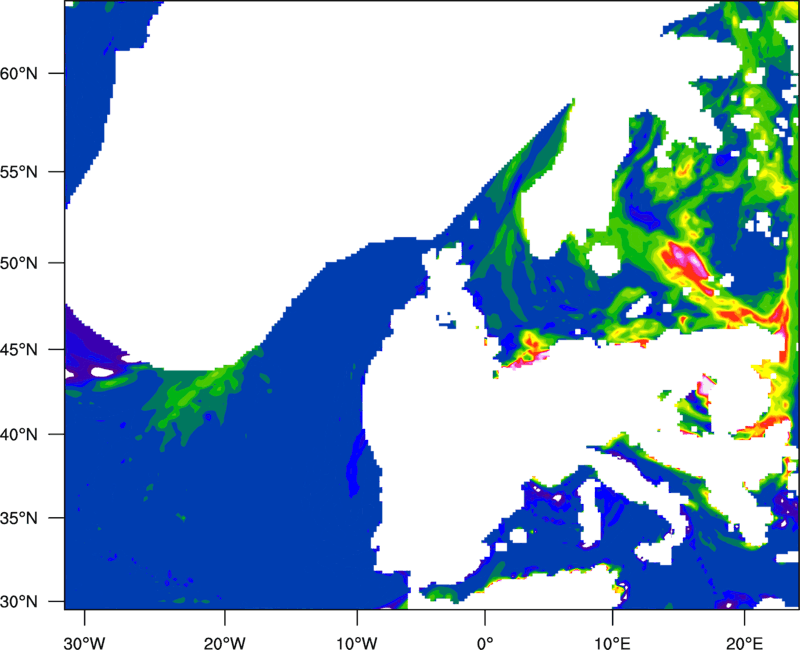
Task: Click the 30°N latitude label
Action: [x=19, y=602]
